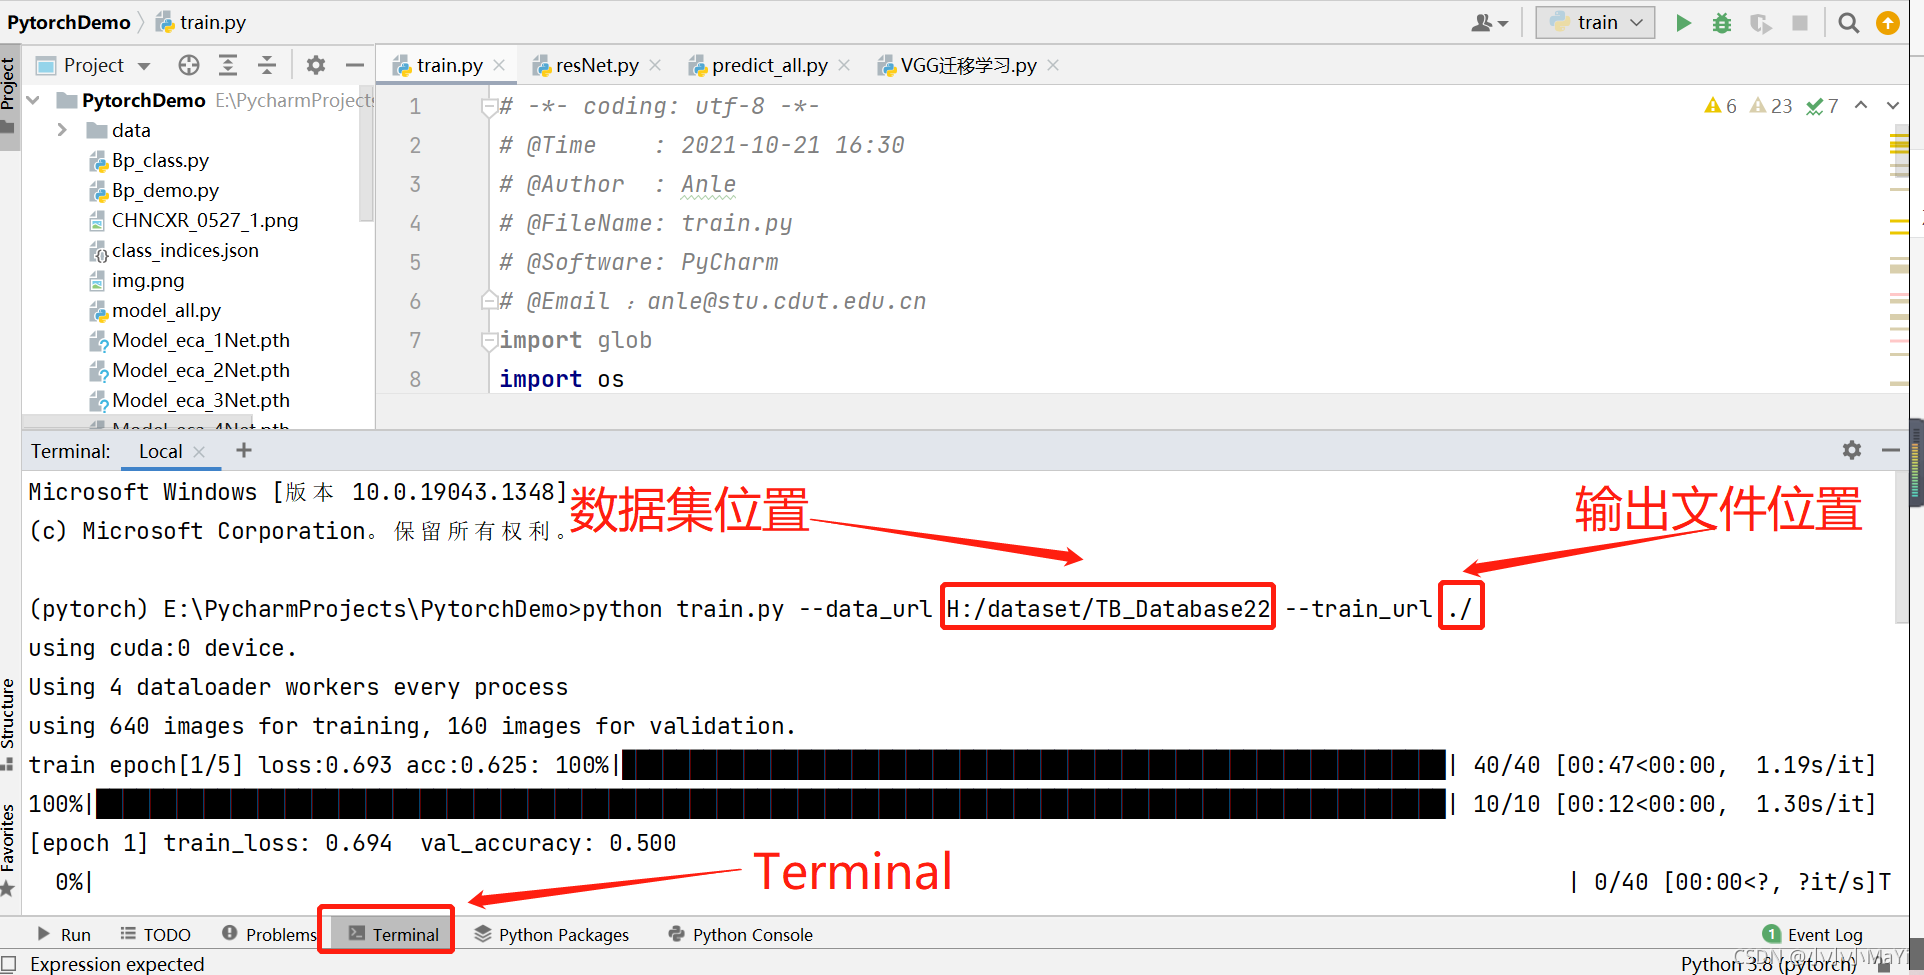1924x975 pixels.
Task: Run with coverage icon in toolbar
Action: click(1761, 23)
